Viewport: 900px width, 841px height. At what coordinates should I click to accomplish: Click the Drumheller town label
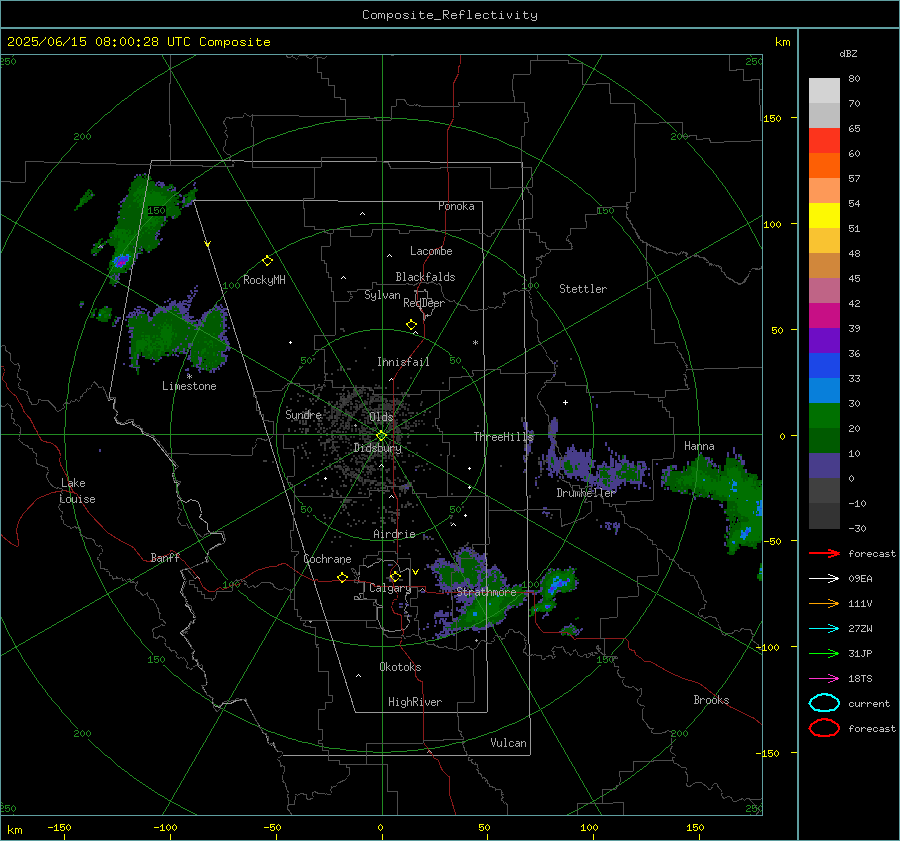[586, 493]
